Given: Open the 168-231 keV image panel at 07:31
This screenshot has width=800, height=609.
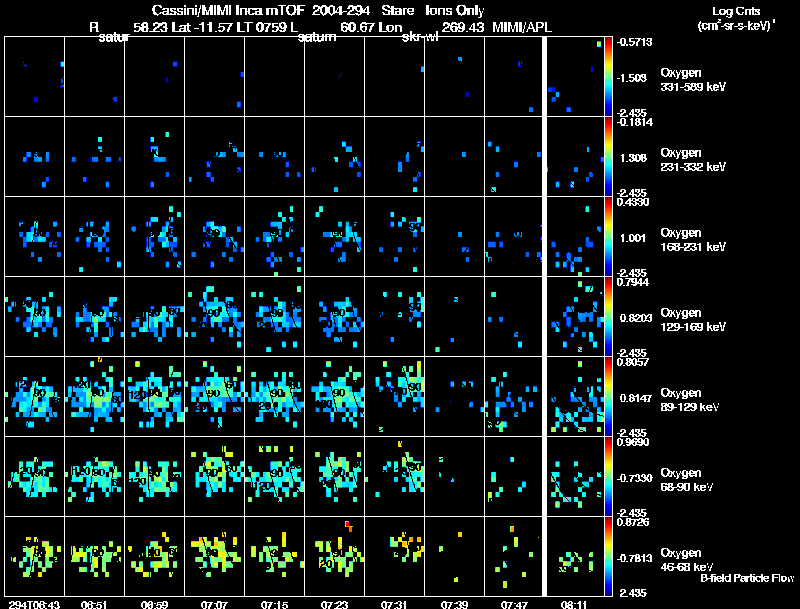Looking at the screenshot, I should 394,236.
